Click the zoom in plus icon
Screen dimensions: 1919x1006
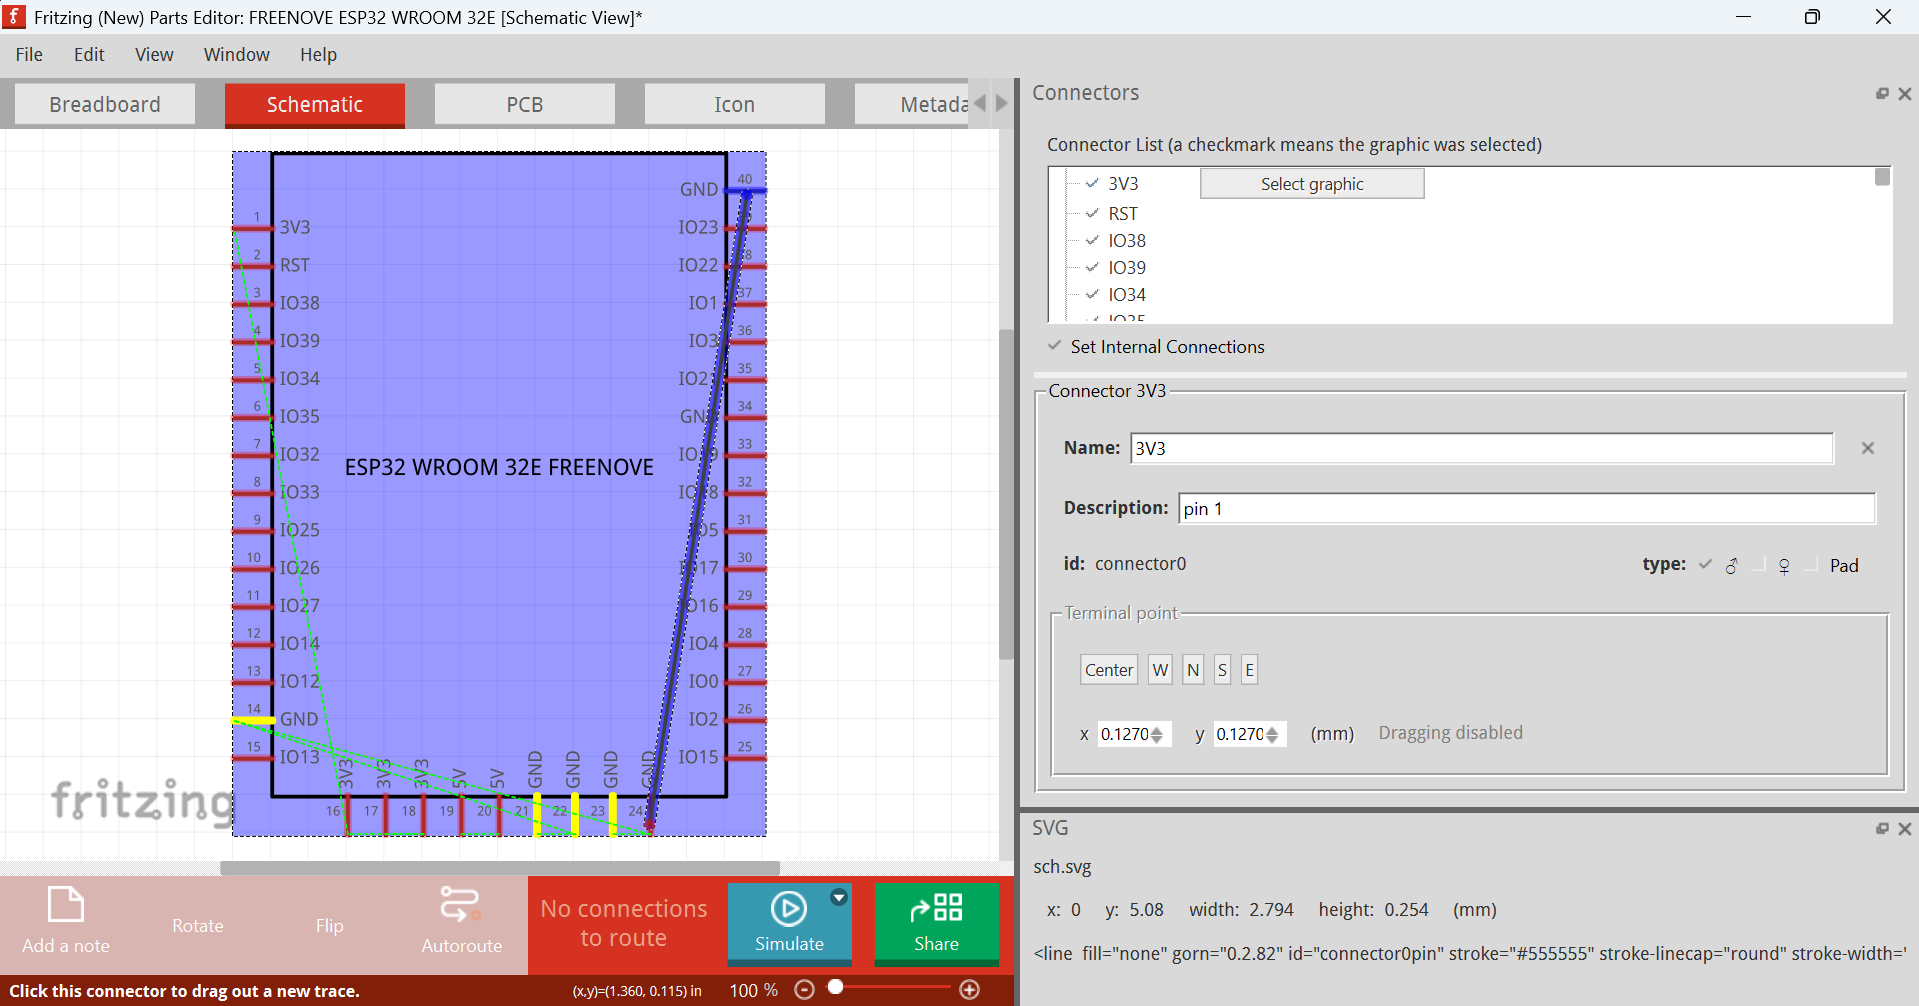tap(969, 989)
